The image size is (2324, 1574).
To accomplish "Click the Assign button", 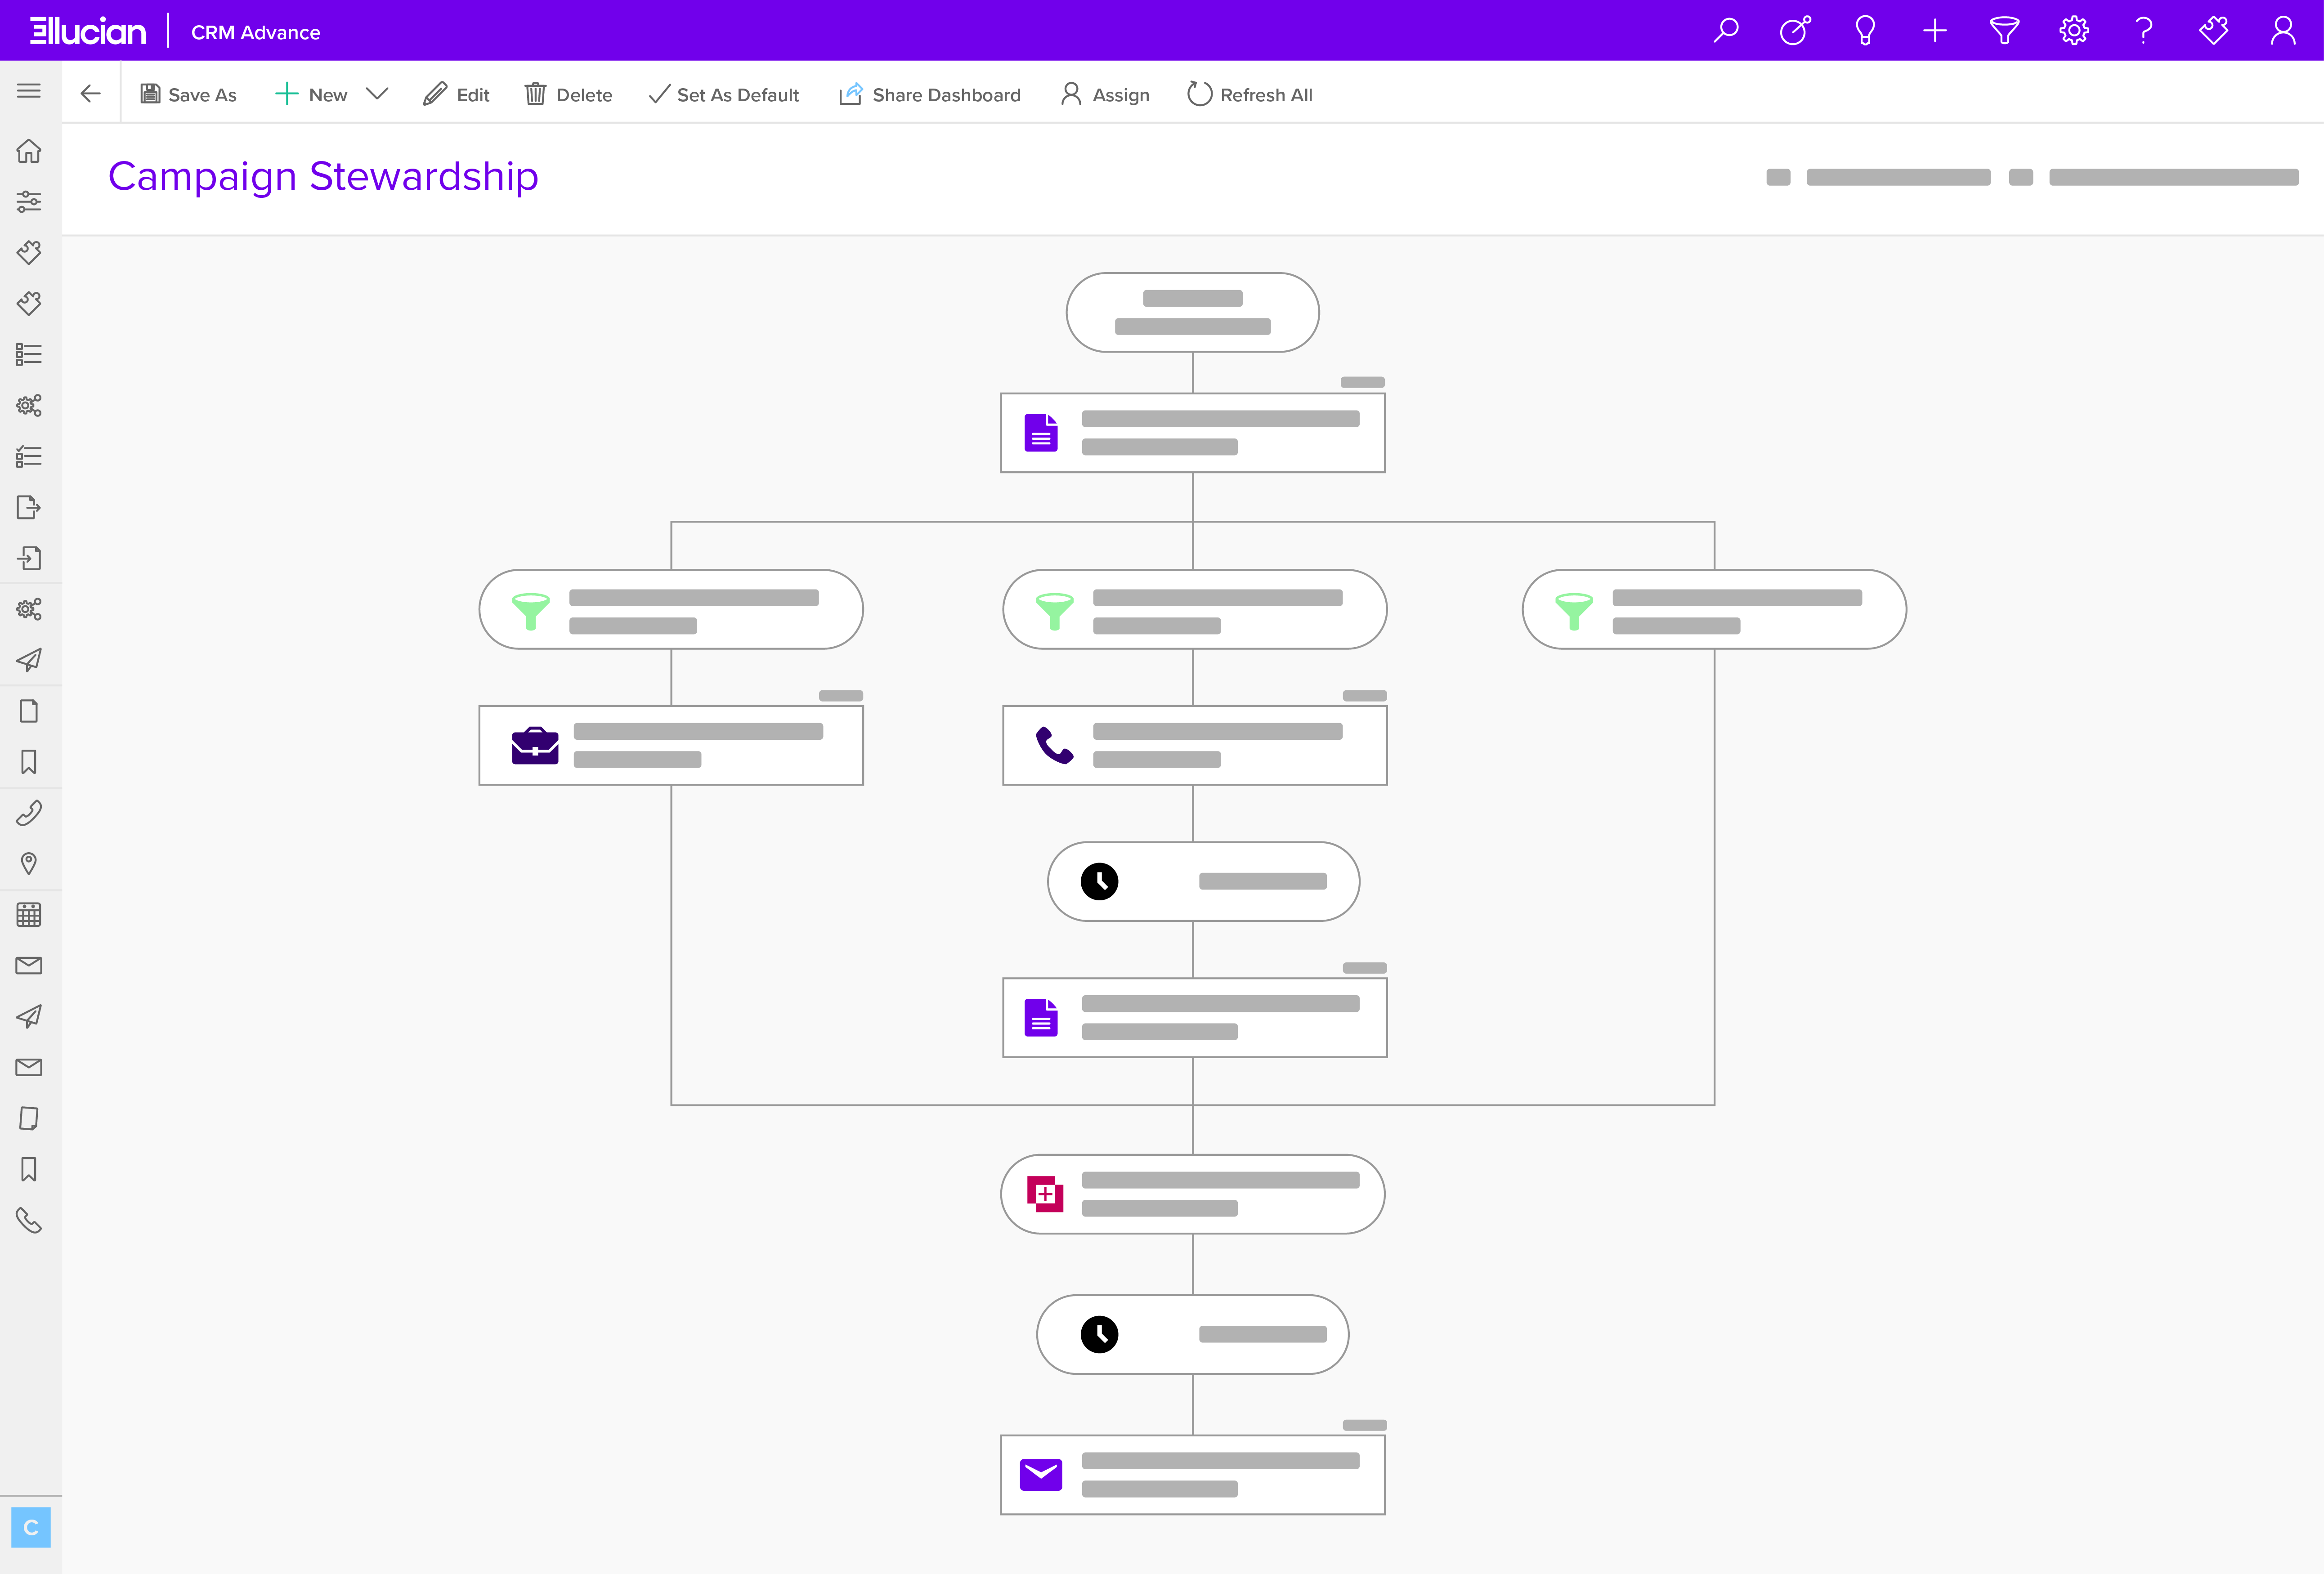I will tap(1105, 94).
